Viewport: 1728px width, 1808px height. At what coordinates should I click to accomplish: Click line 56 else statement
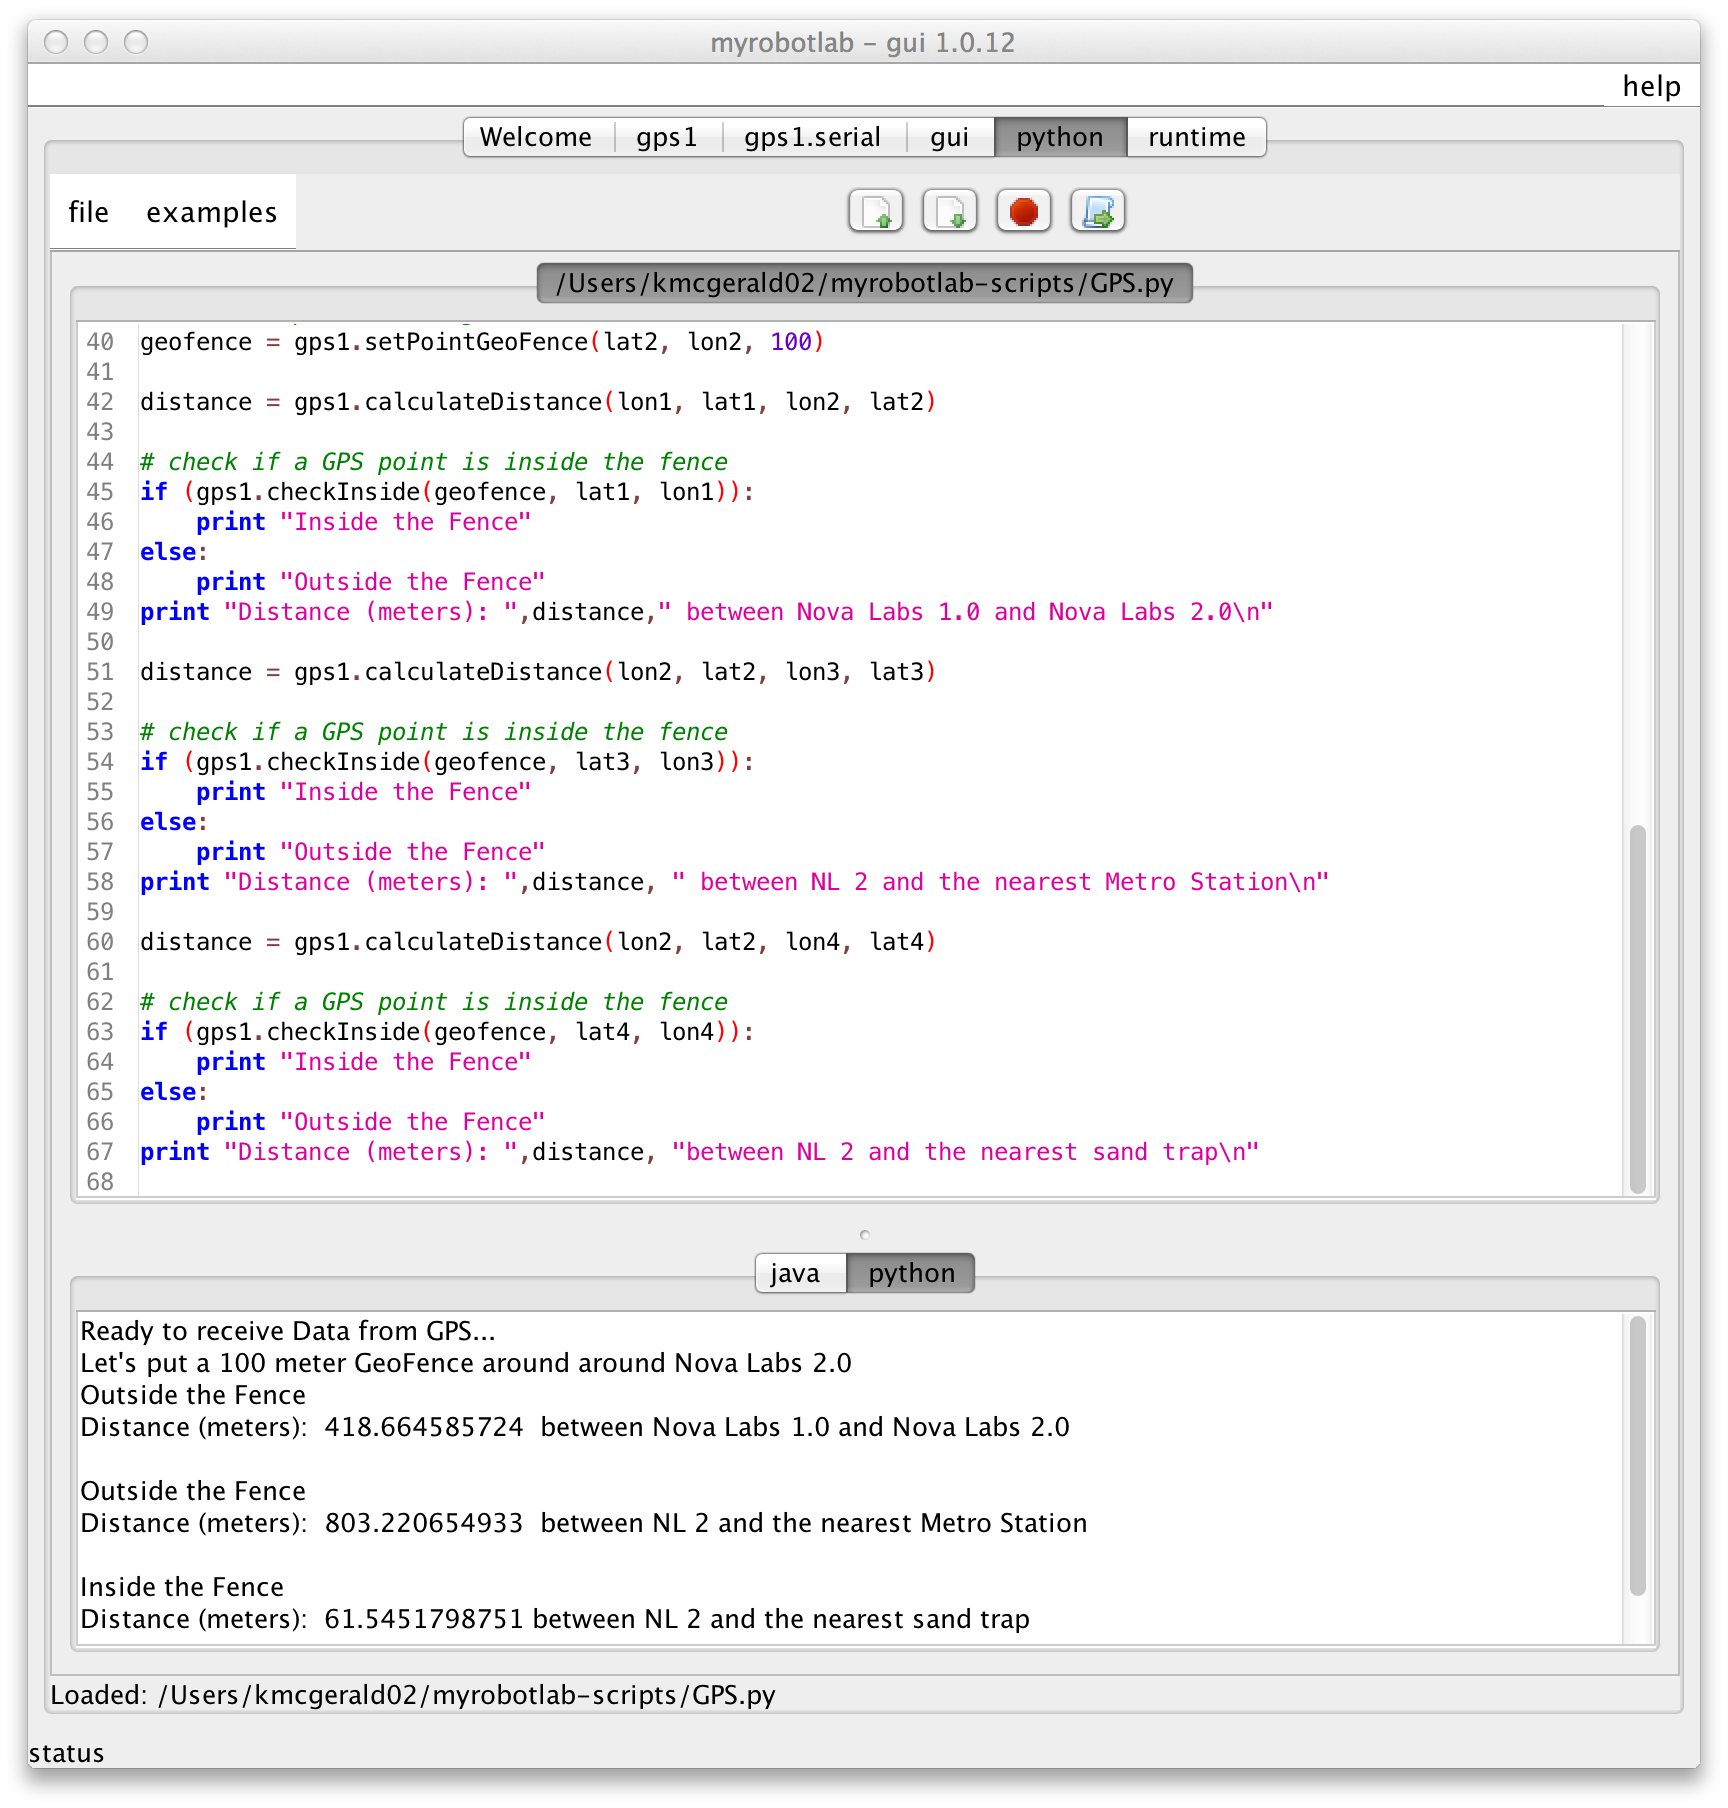coord(174,822)
